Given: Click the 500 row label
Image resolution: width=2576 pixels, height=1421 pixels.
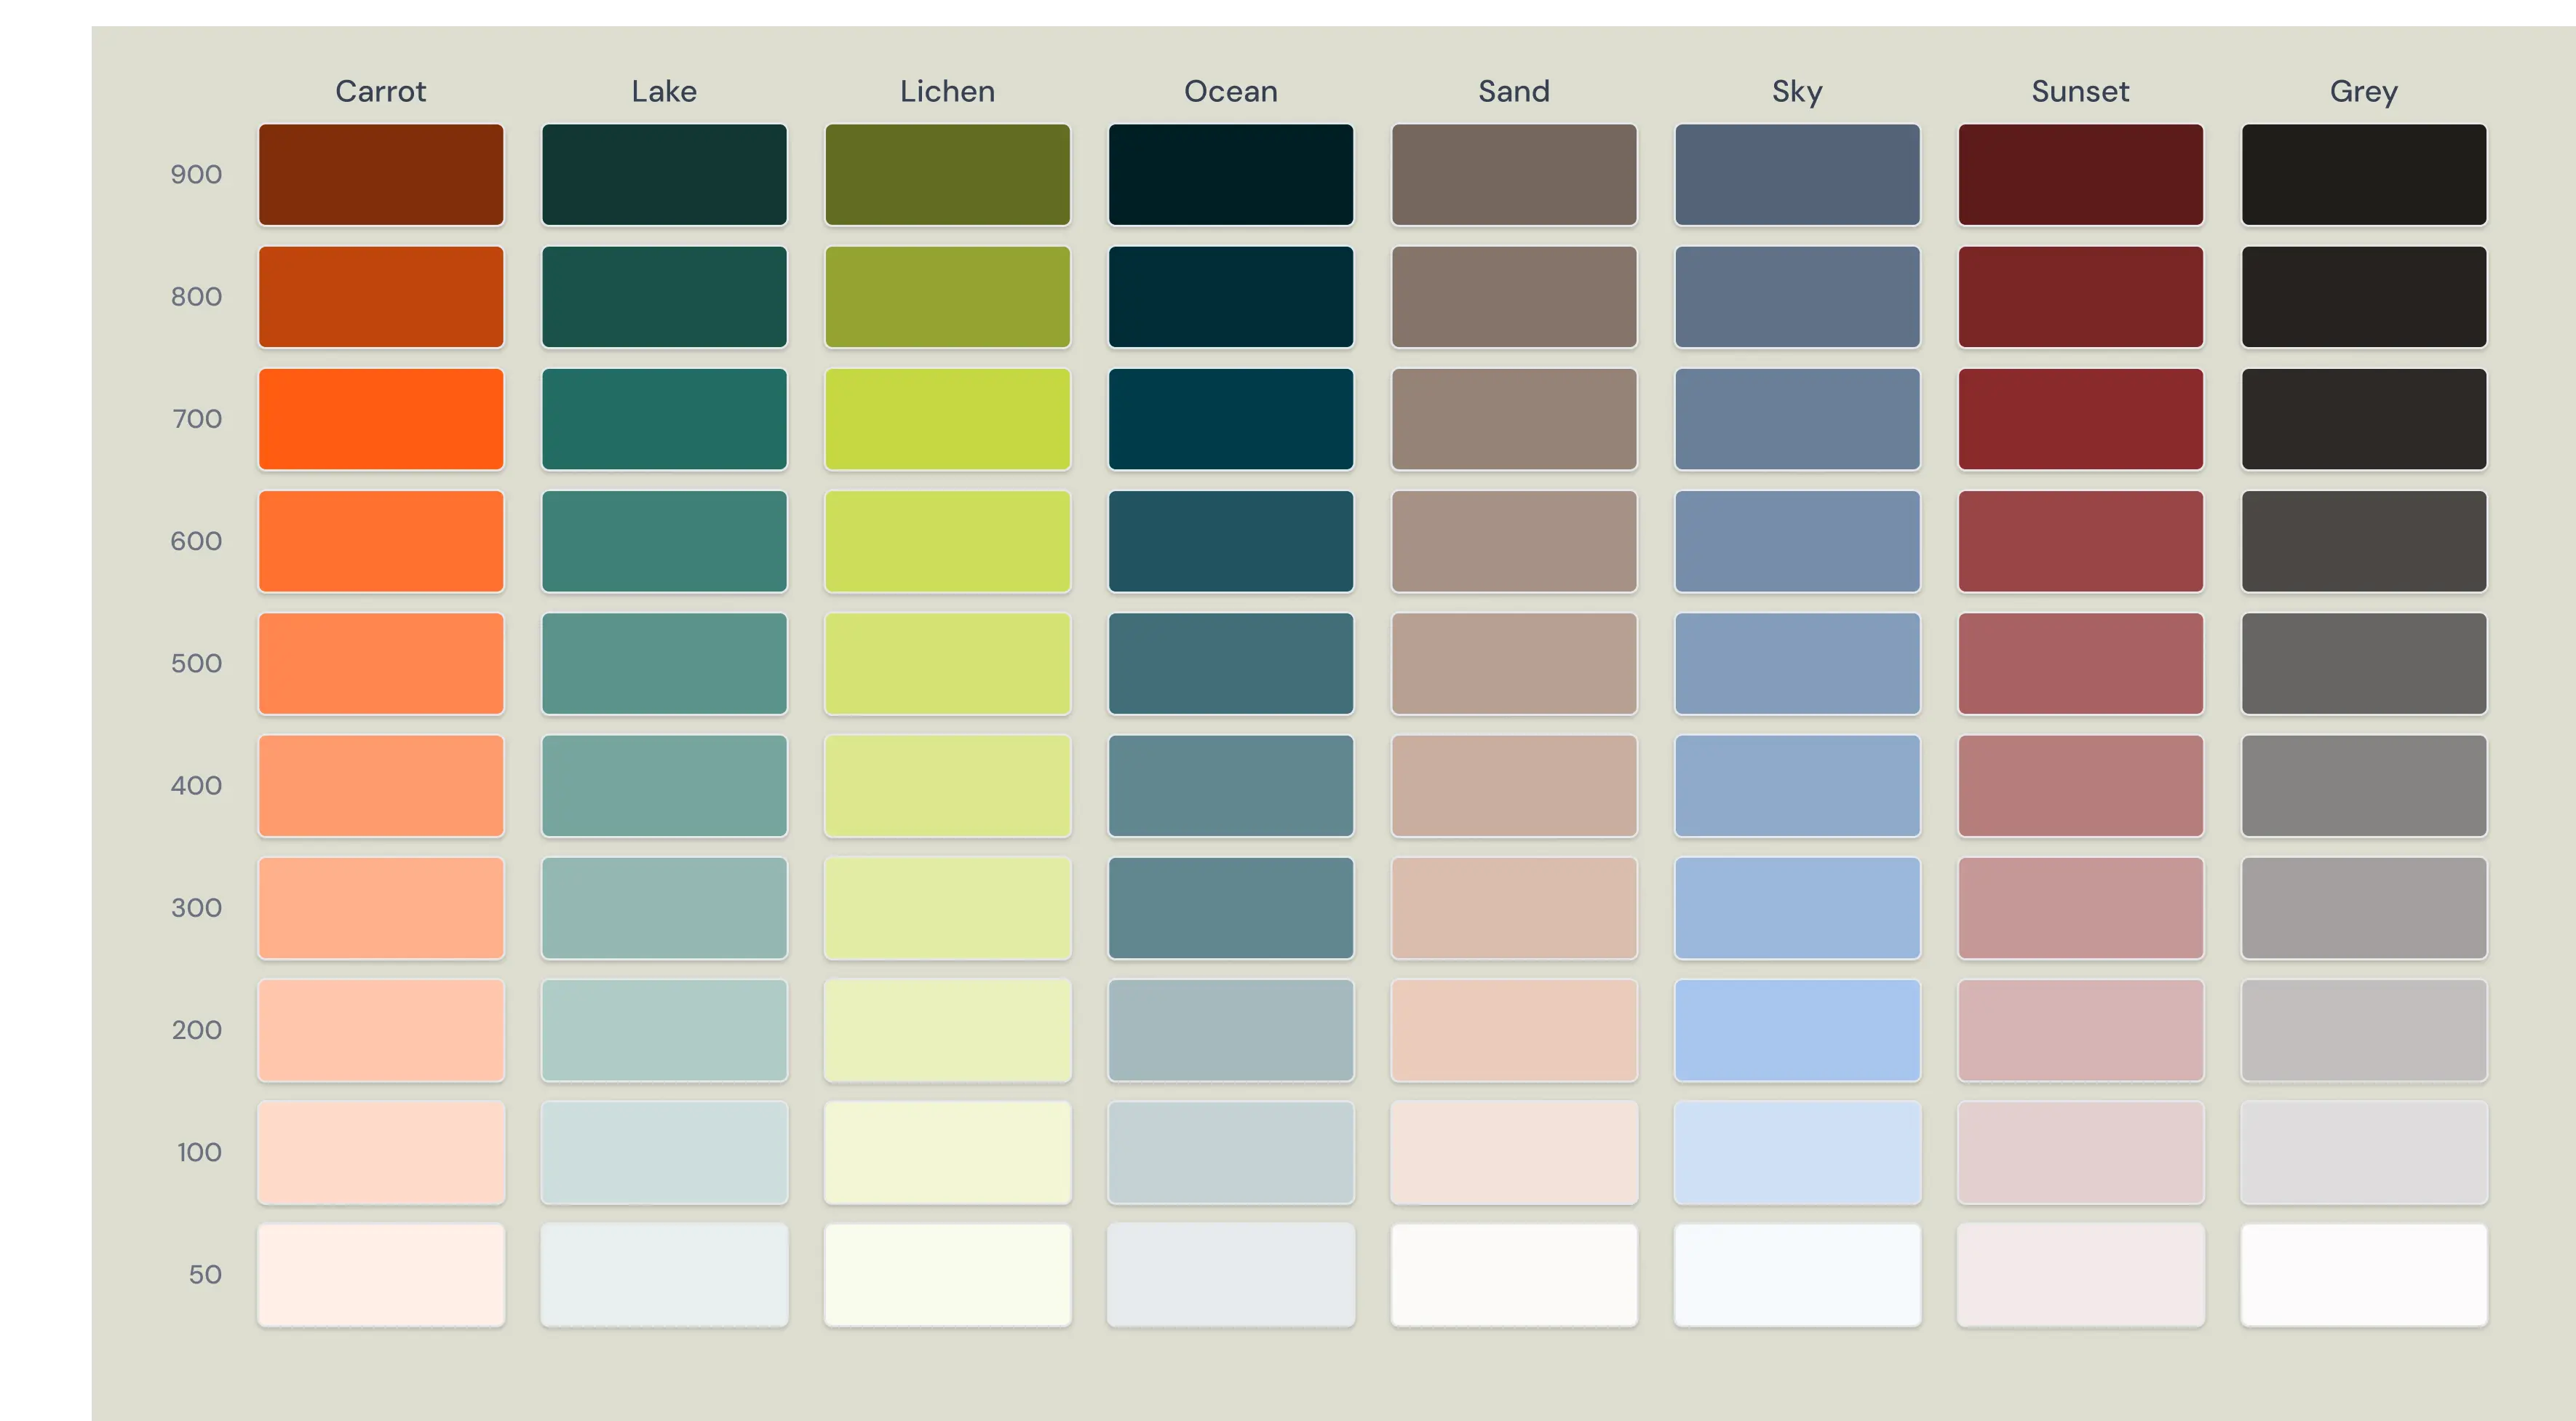Looking at the screenshot, I should click(196, 663).
